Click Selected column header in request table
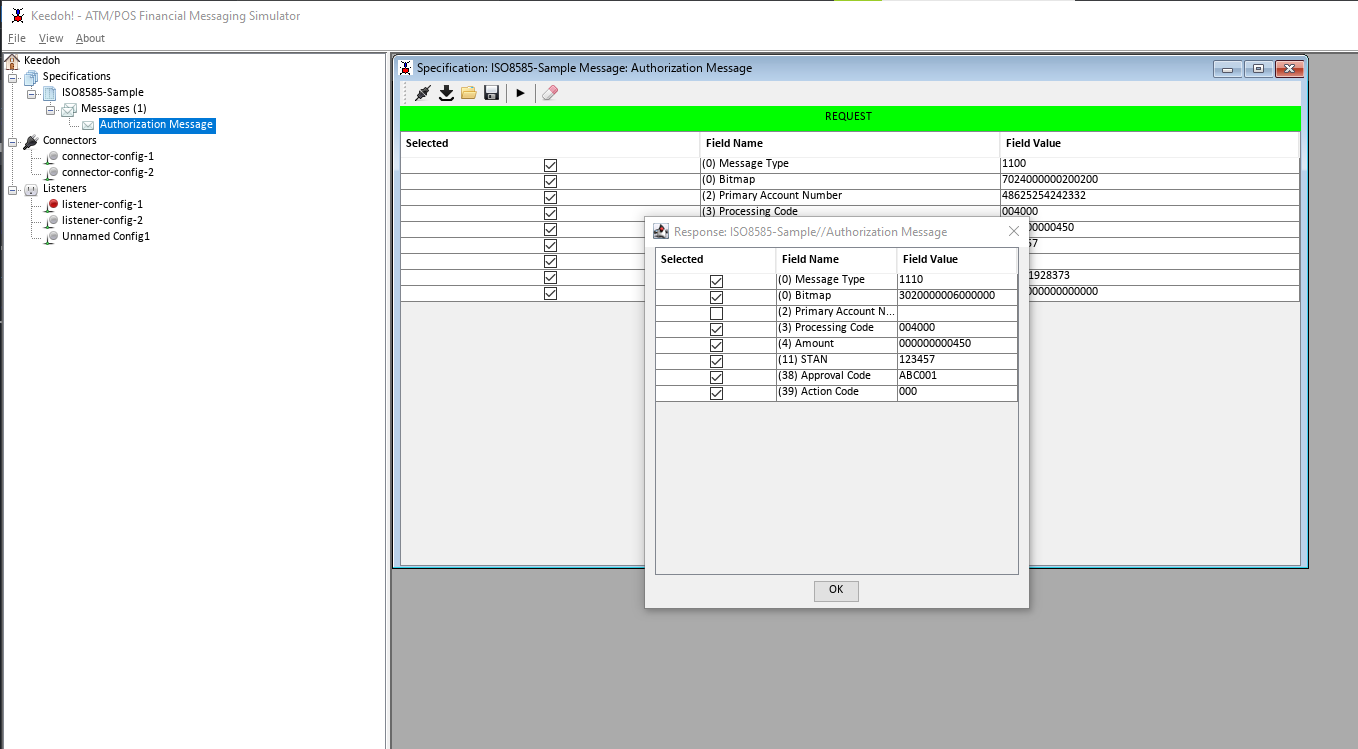Image resolution: width=1358 pixels, height=749 pixels. click(550, 143)
